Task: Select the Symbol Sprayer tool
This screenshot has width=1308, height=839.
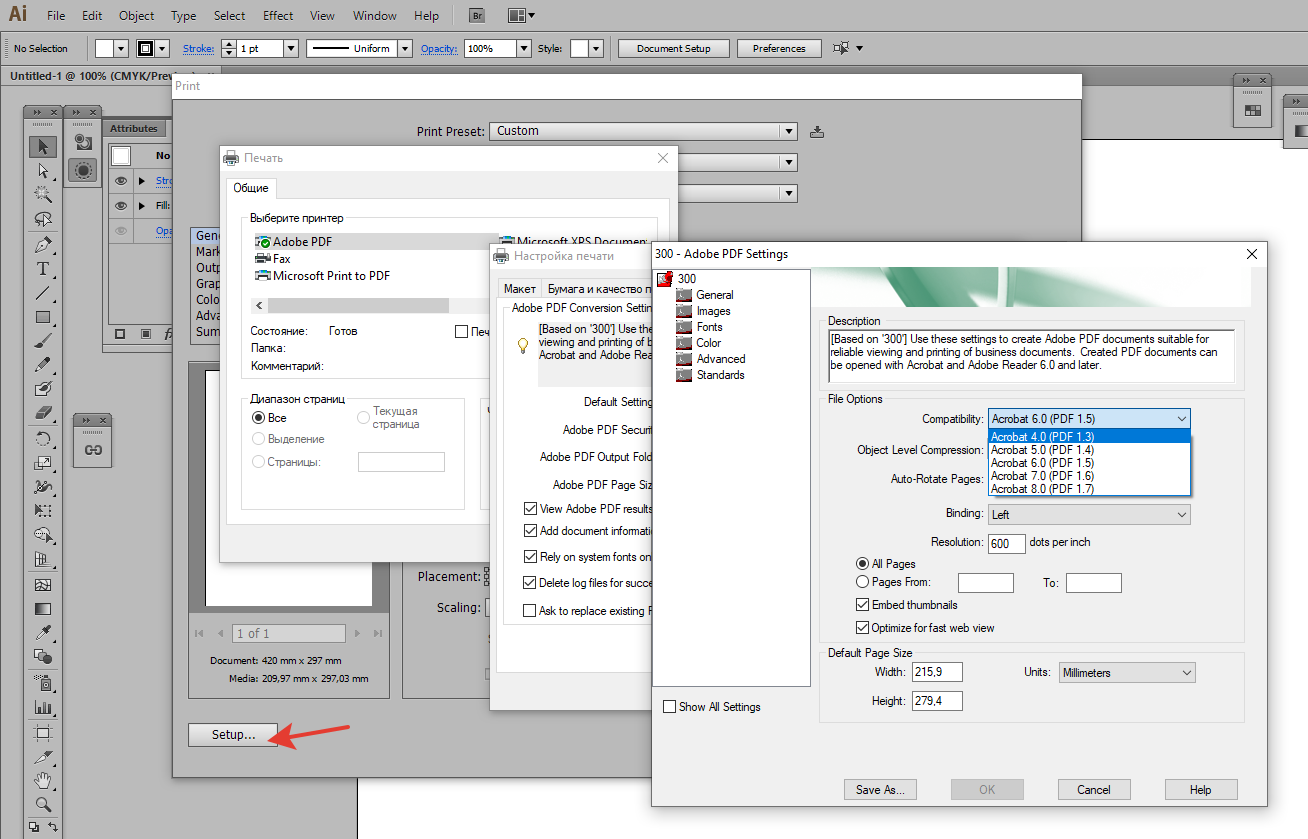Action: coord(43,683)
